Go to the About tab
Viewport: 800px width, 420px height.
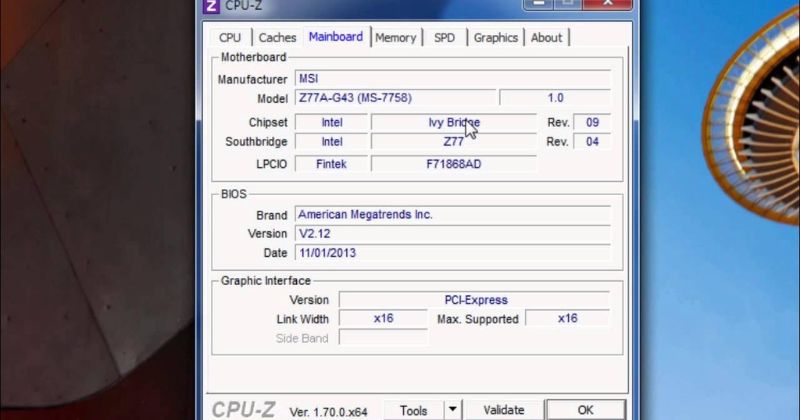point(546,37)
